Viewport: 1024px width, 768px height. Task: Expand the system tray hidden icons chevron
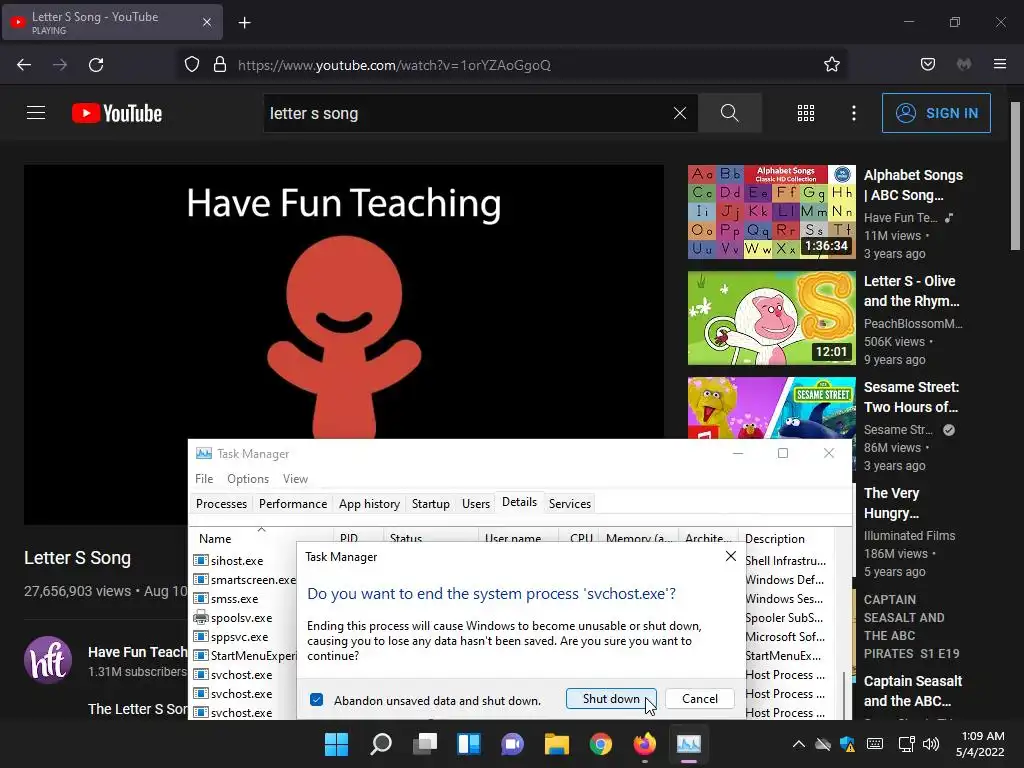point(799,744)
